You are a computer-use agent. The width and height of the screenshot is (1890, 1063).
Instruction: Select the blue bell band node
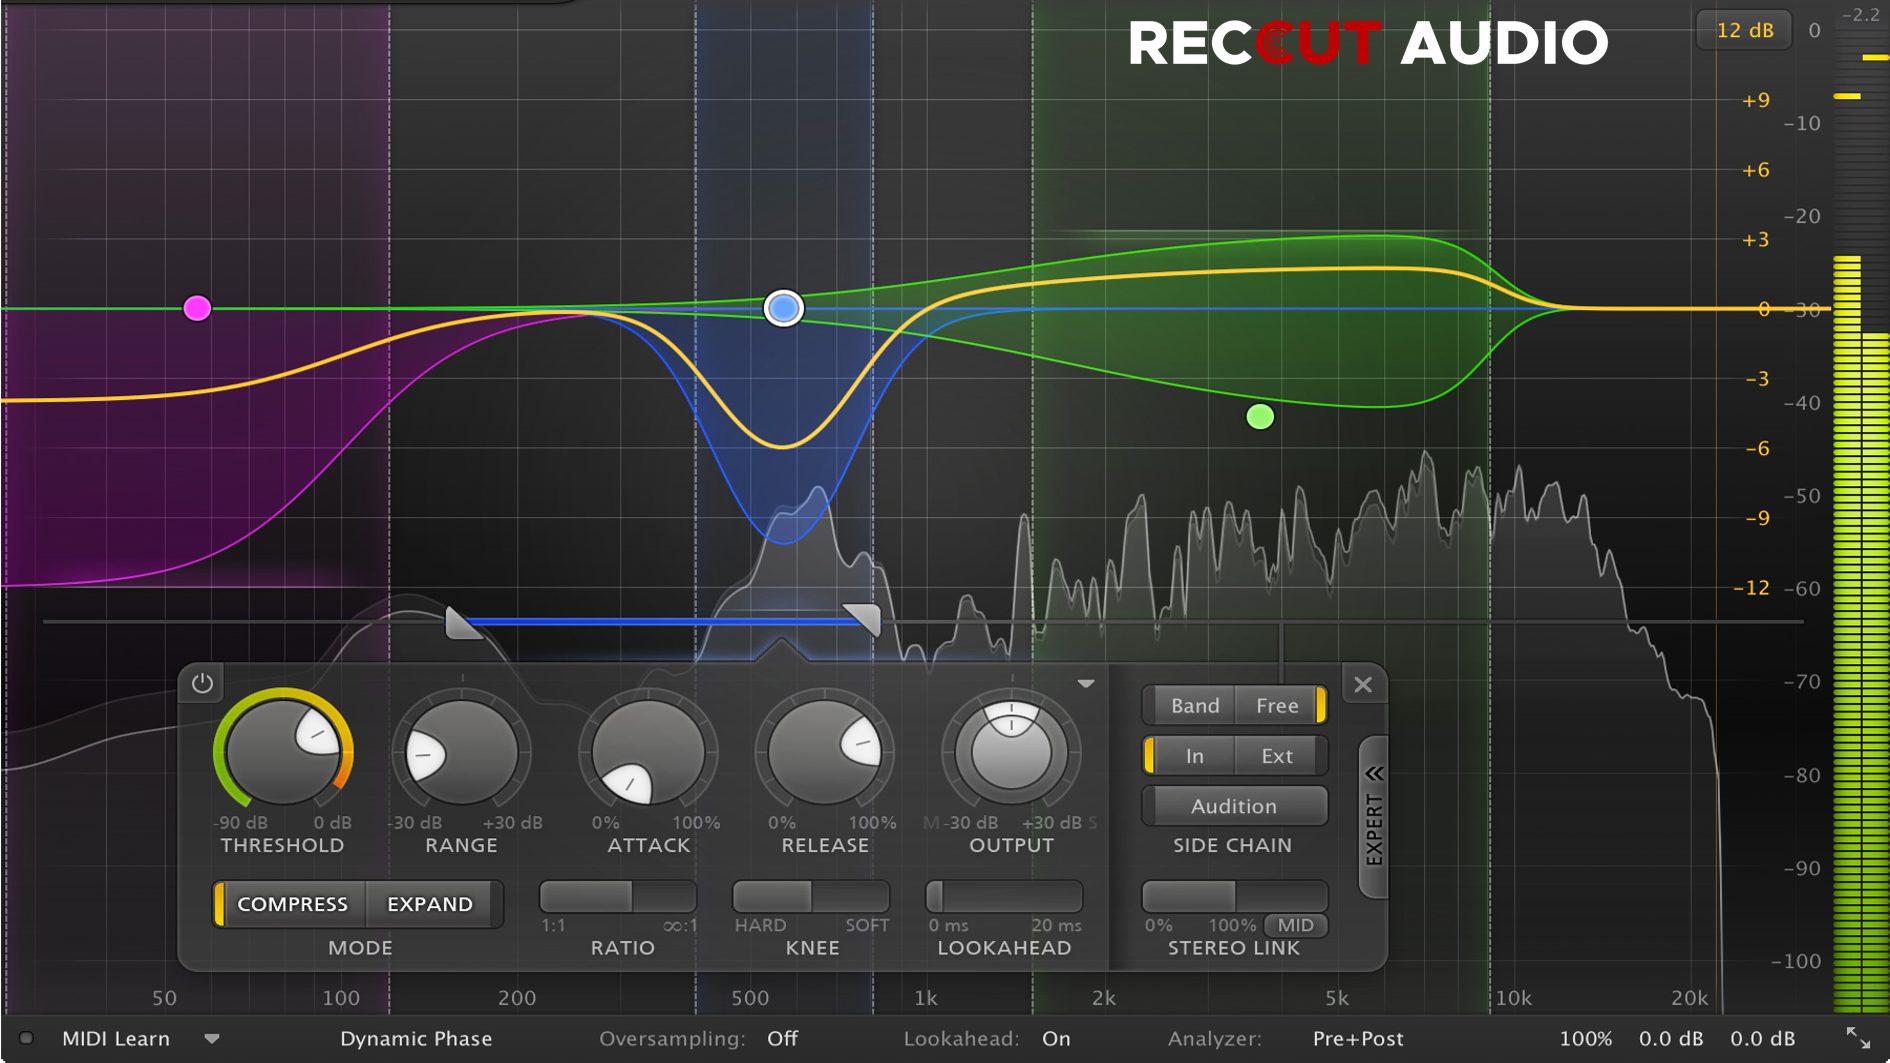783,308
